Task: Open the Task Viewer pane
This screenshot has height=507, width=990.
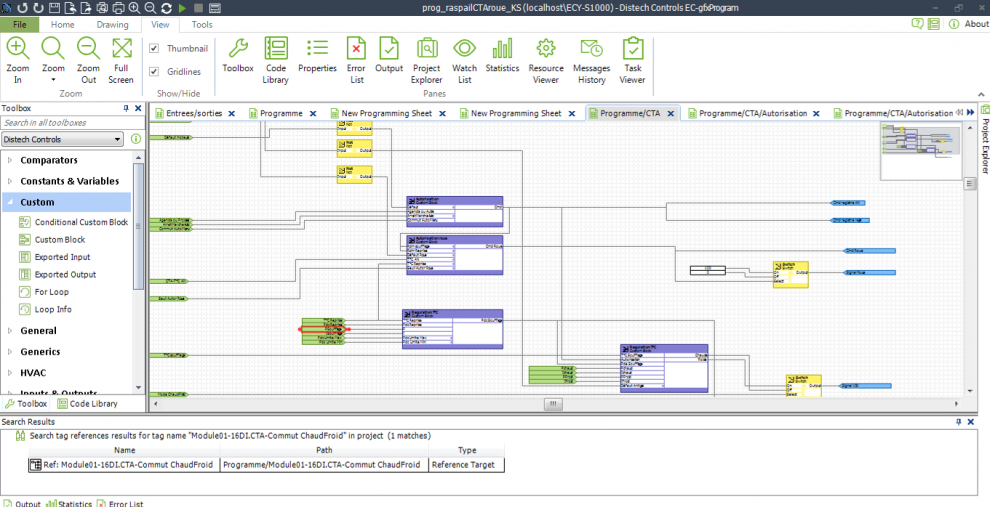Action: pyautogui.click(x=632, y=61)
